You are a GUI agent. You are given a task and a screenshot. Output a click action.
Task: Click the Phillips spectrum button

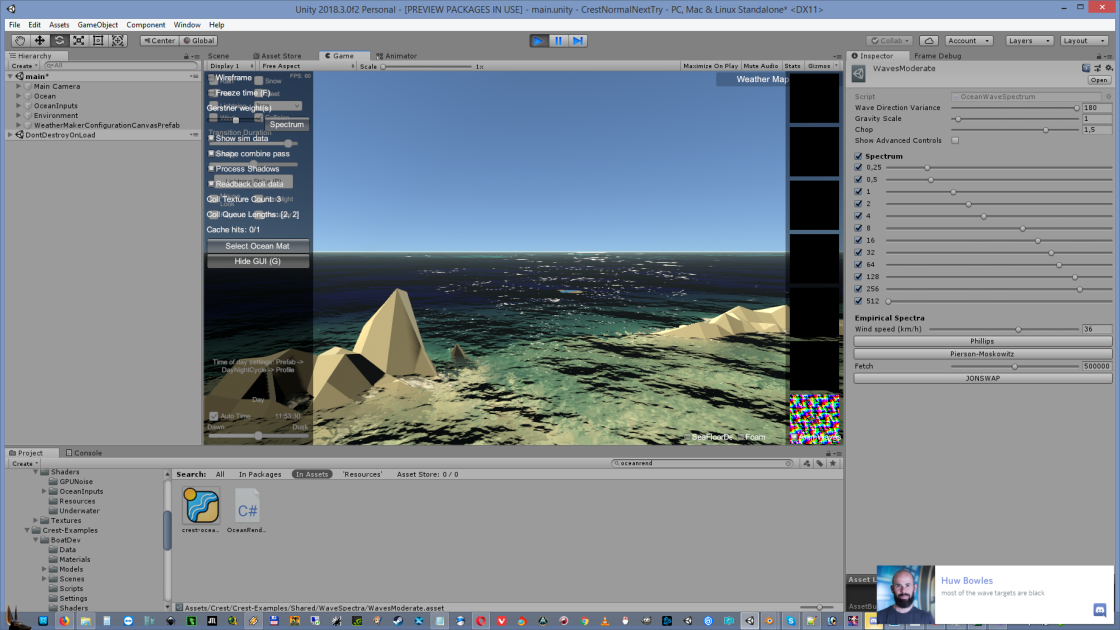coord(983,341)
